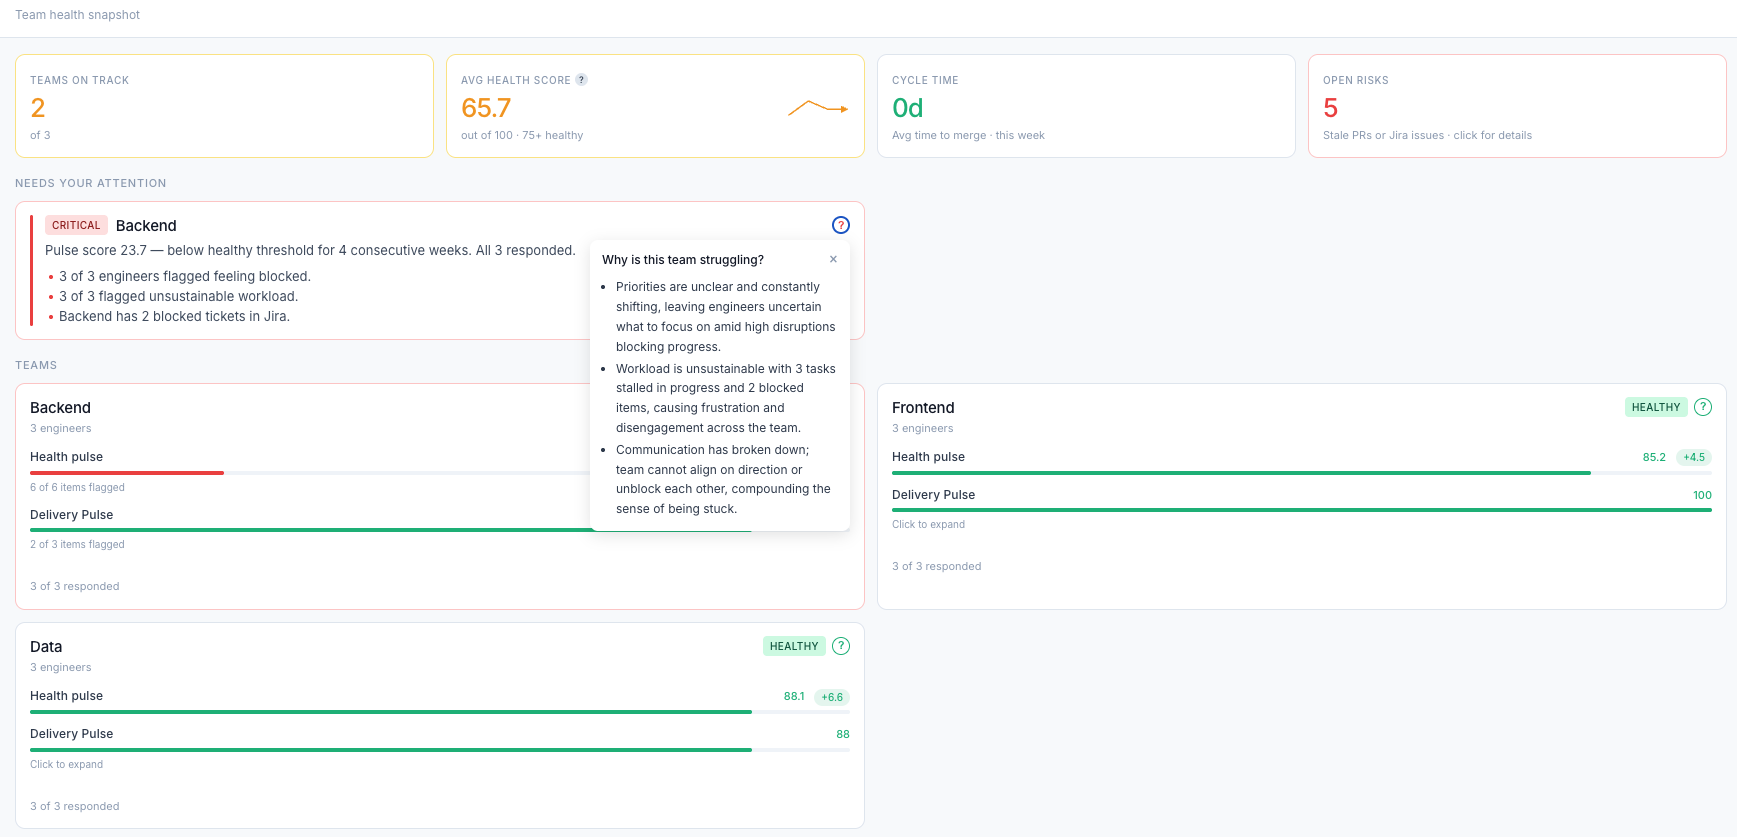Click the 'Priorities are unclear' bullet
The image size is (1737, 837).
pyautogui.click(x=725, y=316)
